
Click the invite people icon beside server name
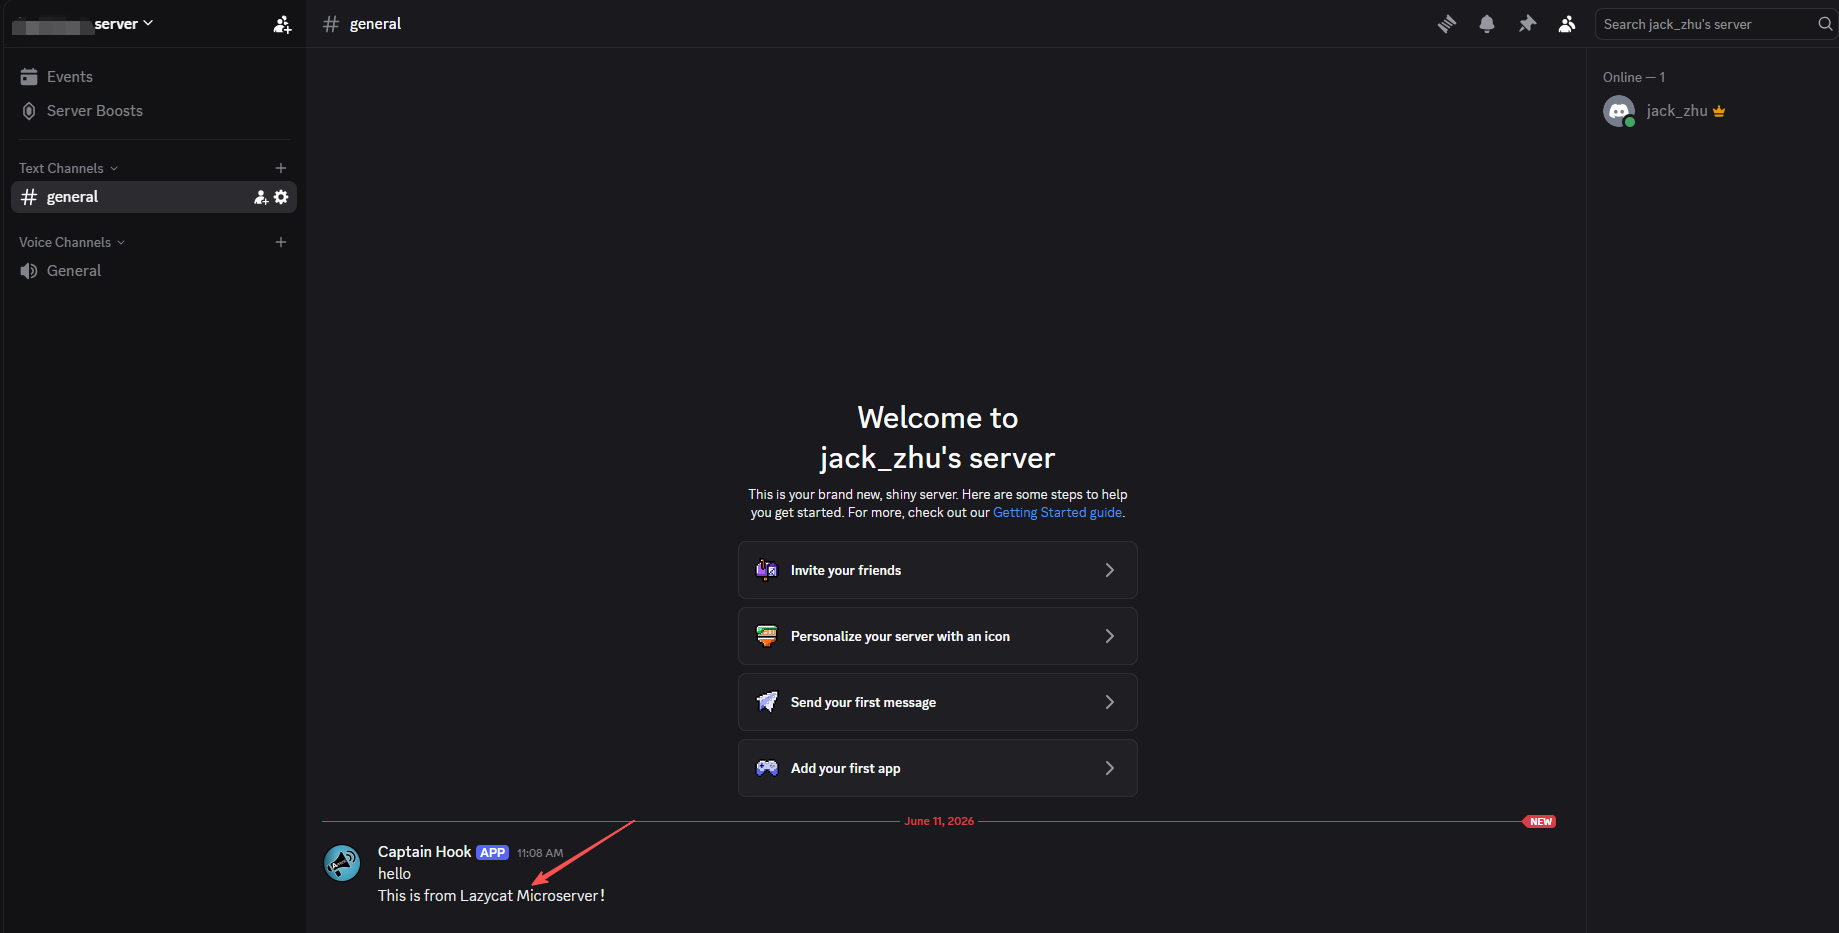point(282,24)
